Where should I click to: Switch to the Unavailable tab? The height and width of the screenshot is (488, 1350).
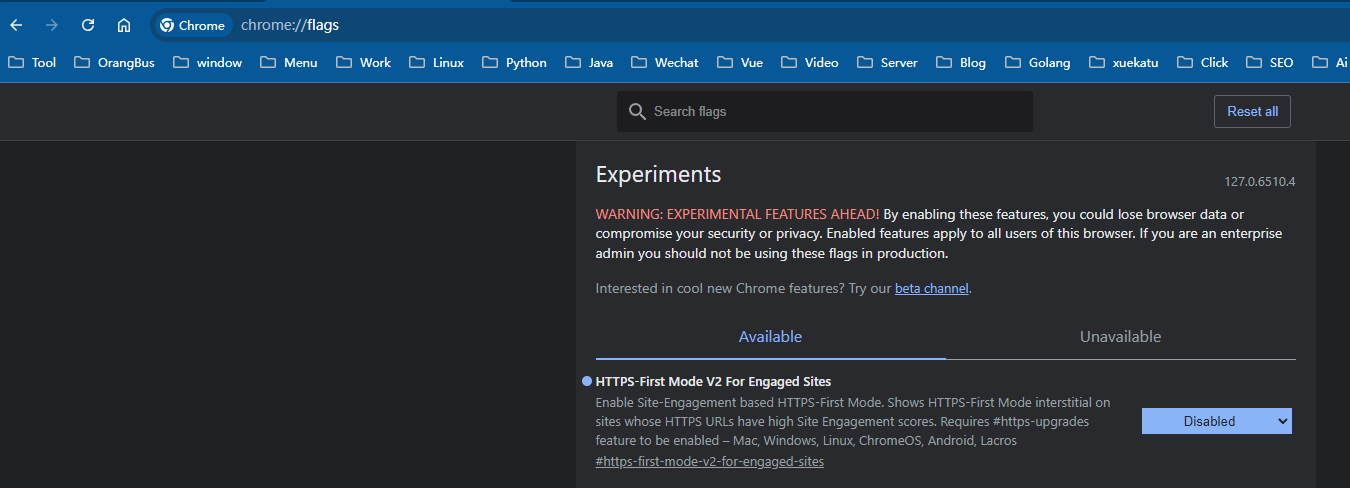pos(1120,337)
